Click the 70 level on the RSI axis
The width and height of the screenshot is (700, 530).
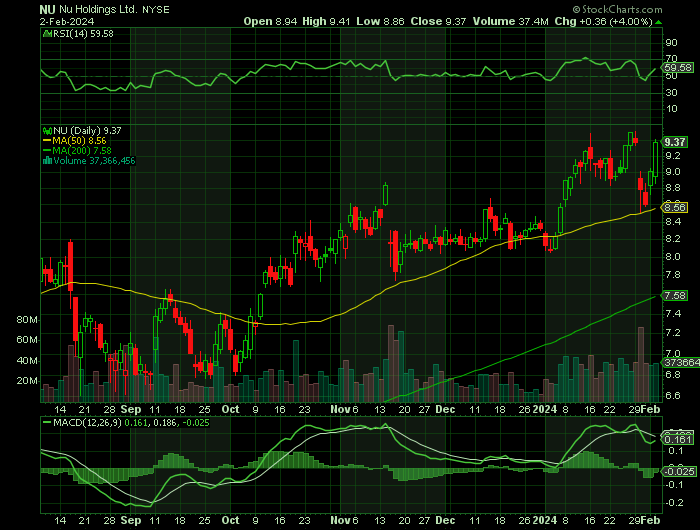pyautogui.click(x=671, y=58)
